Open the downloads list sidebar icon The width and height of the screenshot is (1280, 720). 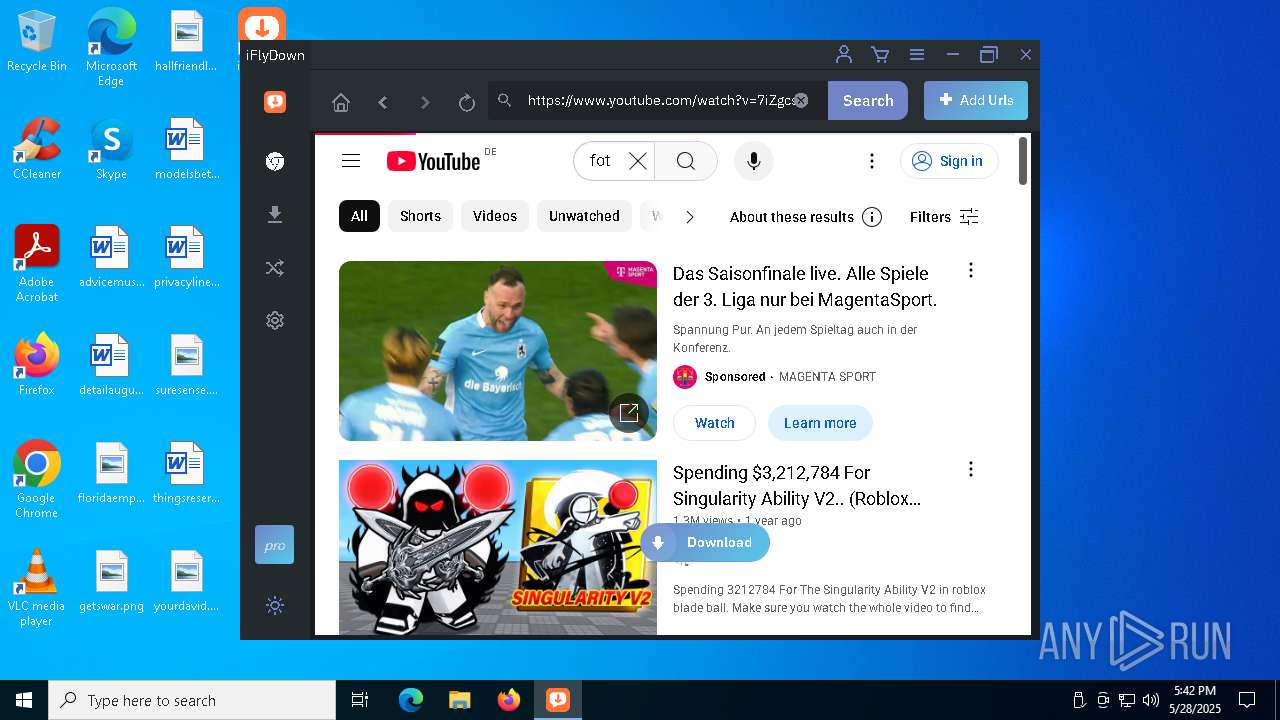(275, 215)
